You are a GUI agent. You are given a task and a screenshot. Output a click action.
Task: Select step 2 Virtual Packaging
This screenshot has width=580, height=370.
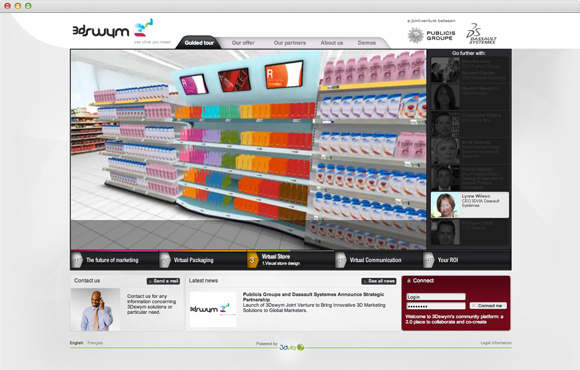pyautogui.click(x=202, y=260)
